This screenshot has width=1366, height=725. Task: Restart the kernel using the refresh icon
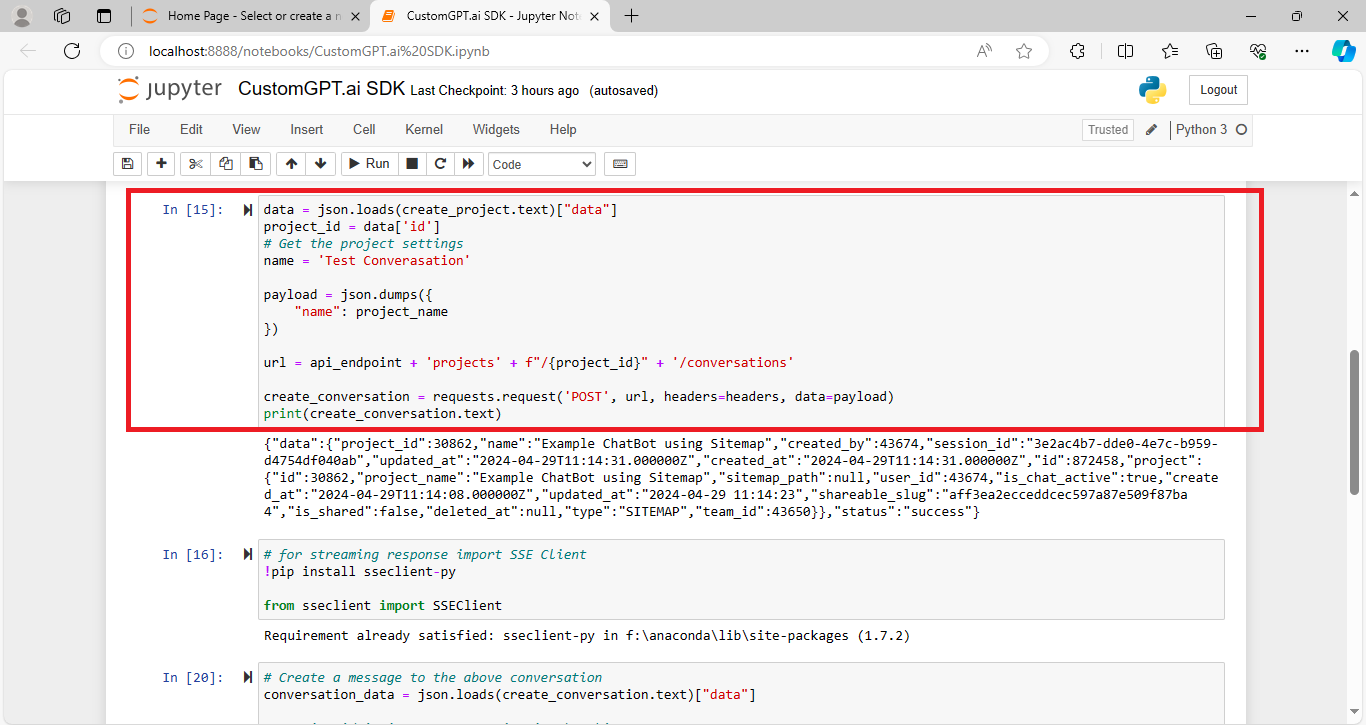click(x=440, y=163)
